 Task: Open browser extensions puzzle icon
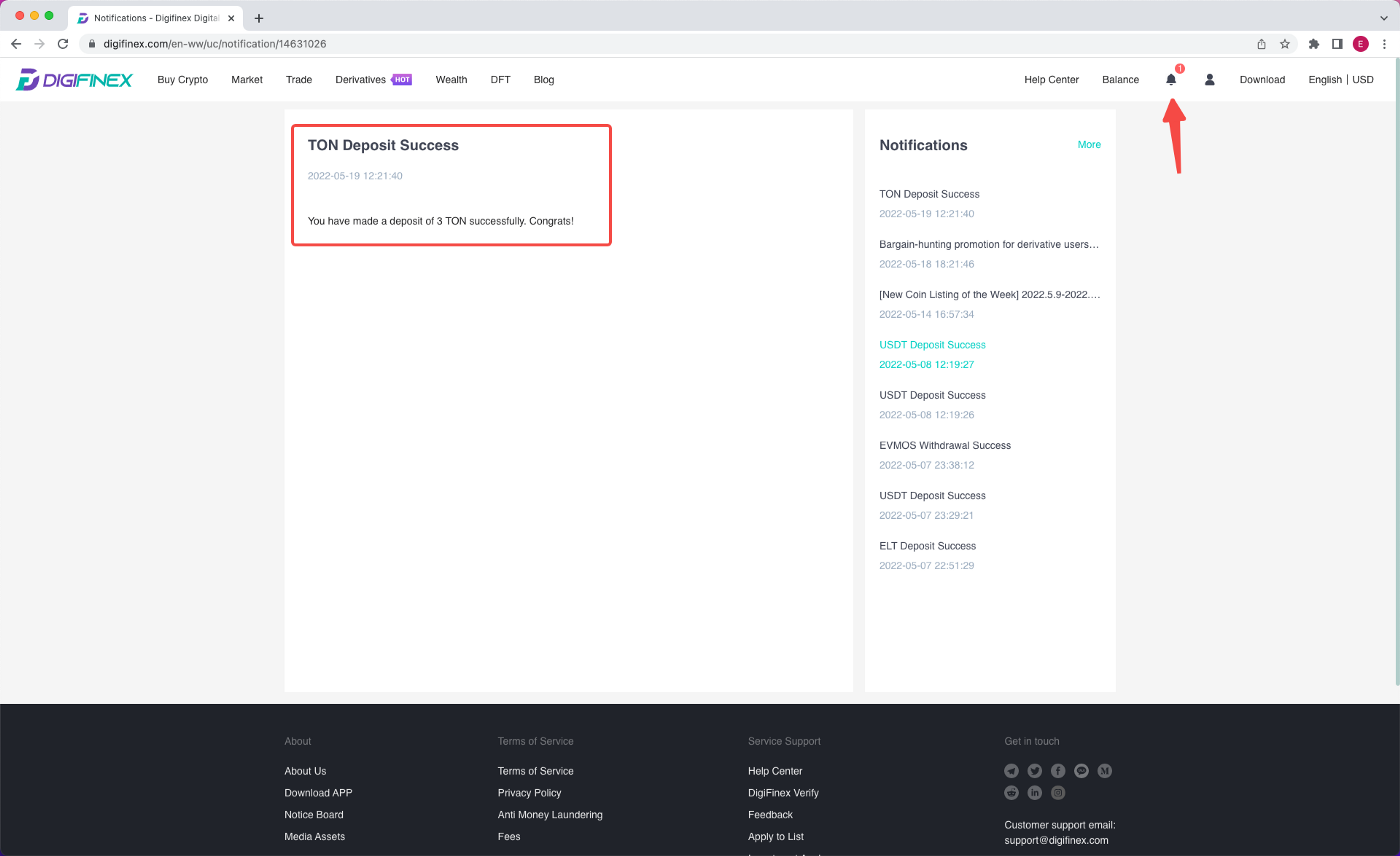[x=1314, y=44]
